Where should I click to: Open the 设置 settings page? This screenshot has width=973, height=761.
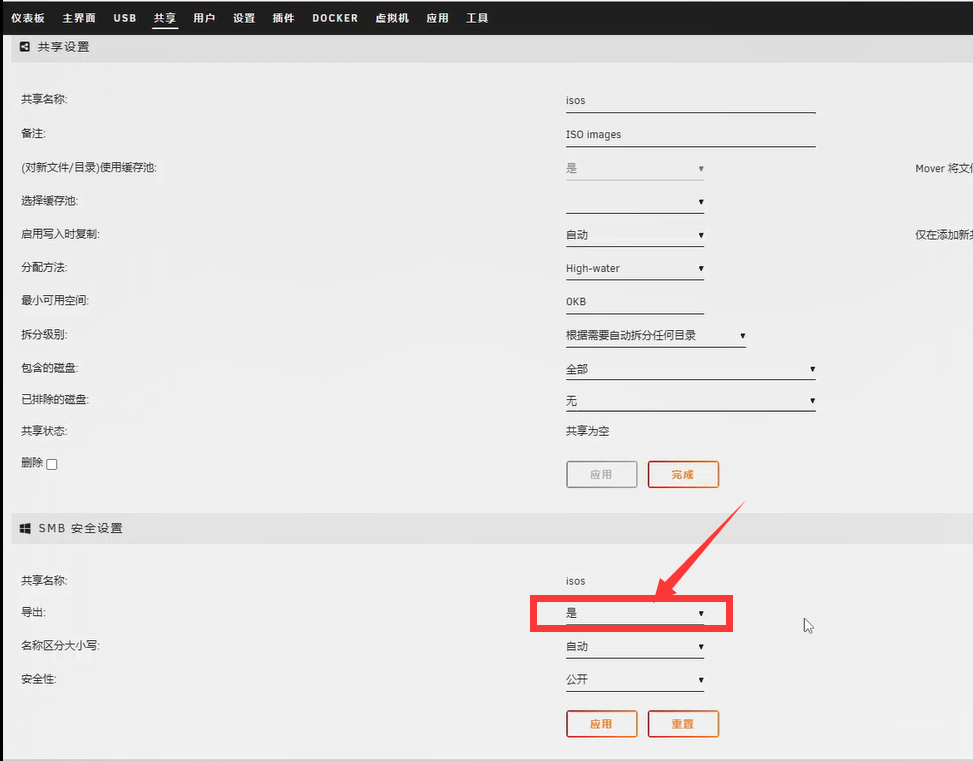coord(244,18)
